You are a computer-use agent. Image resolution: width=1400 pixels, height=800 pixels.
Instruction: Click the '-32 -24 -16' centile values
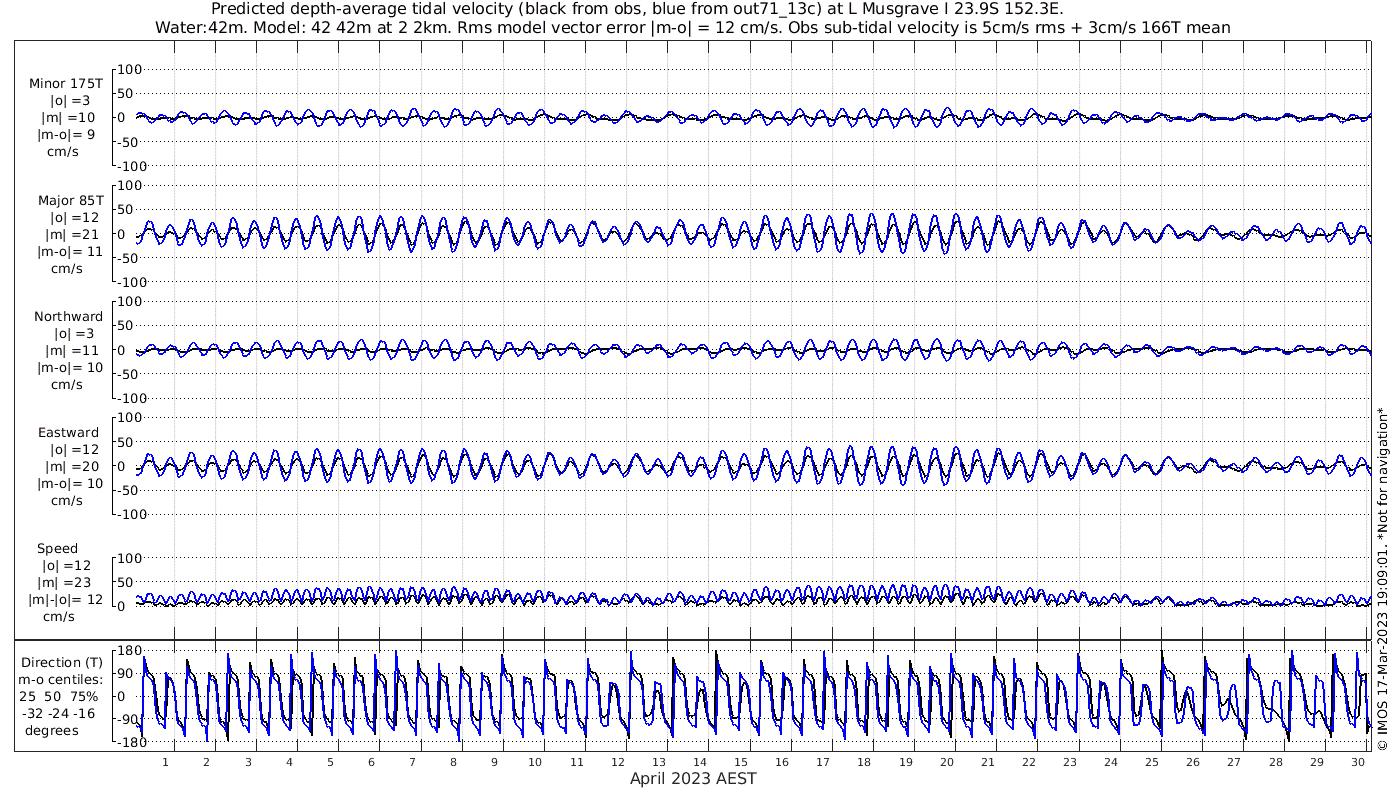point(58,714)
